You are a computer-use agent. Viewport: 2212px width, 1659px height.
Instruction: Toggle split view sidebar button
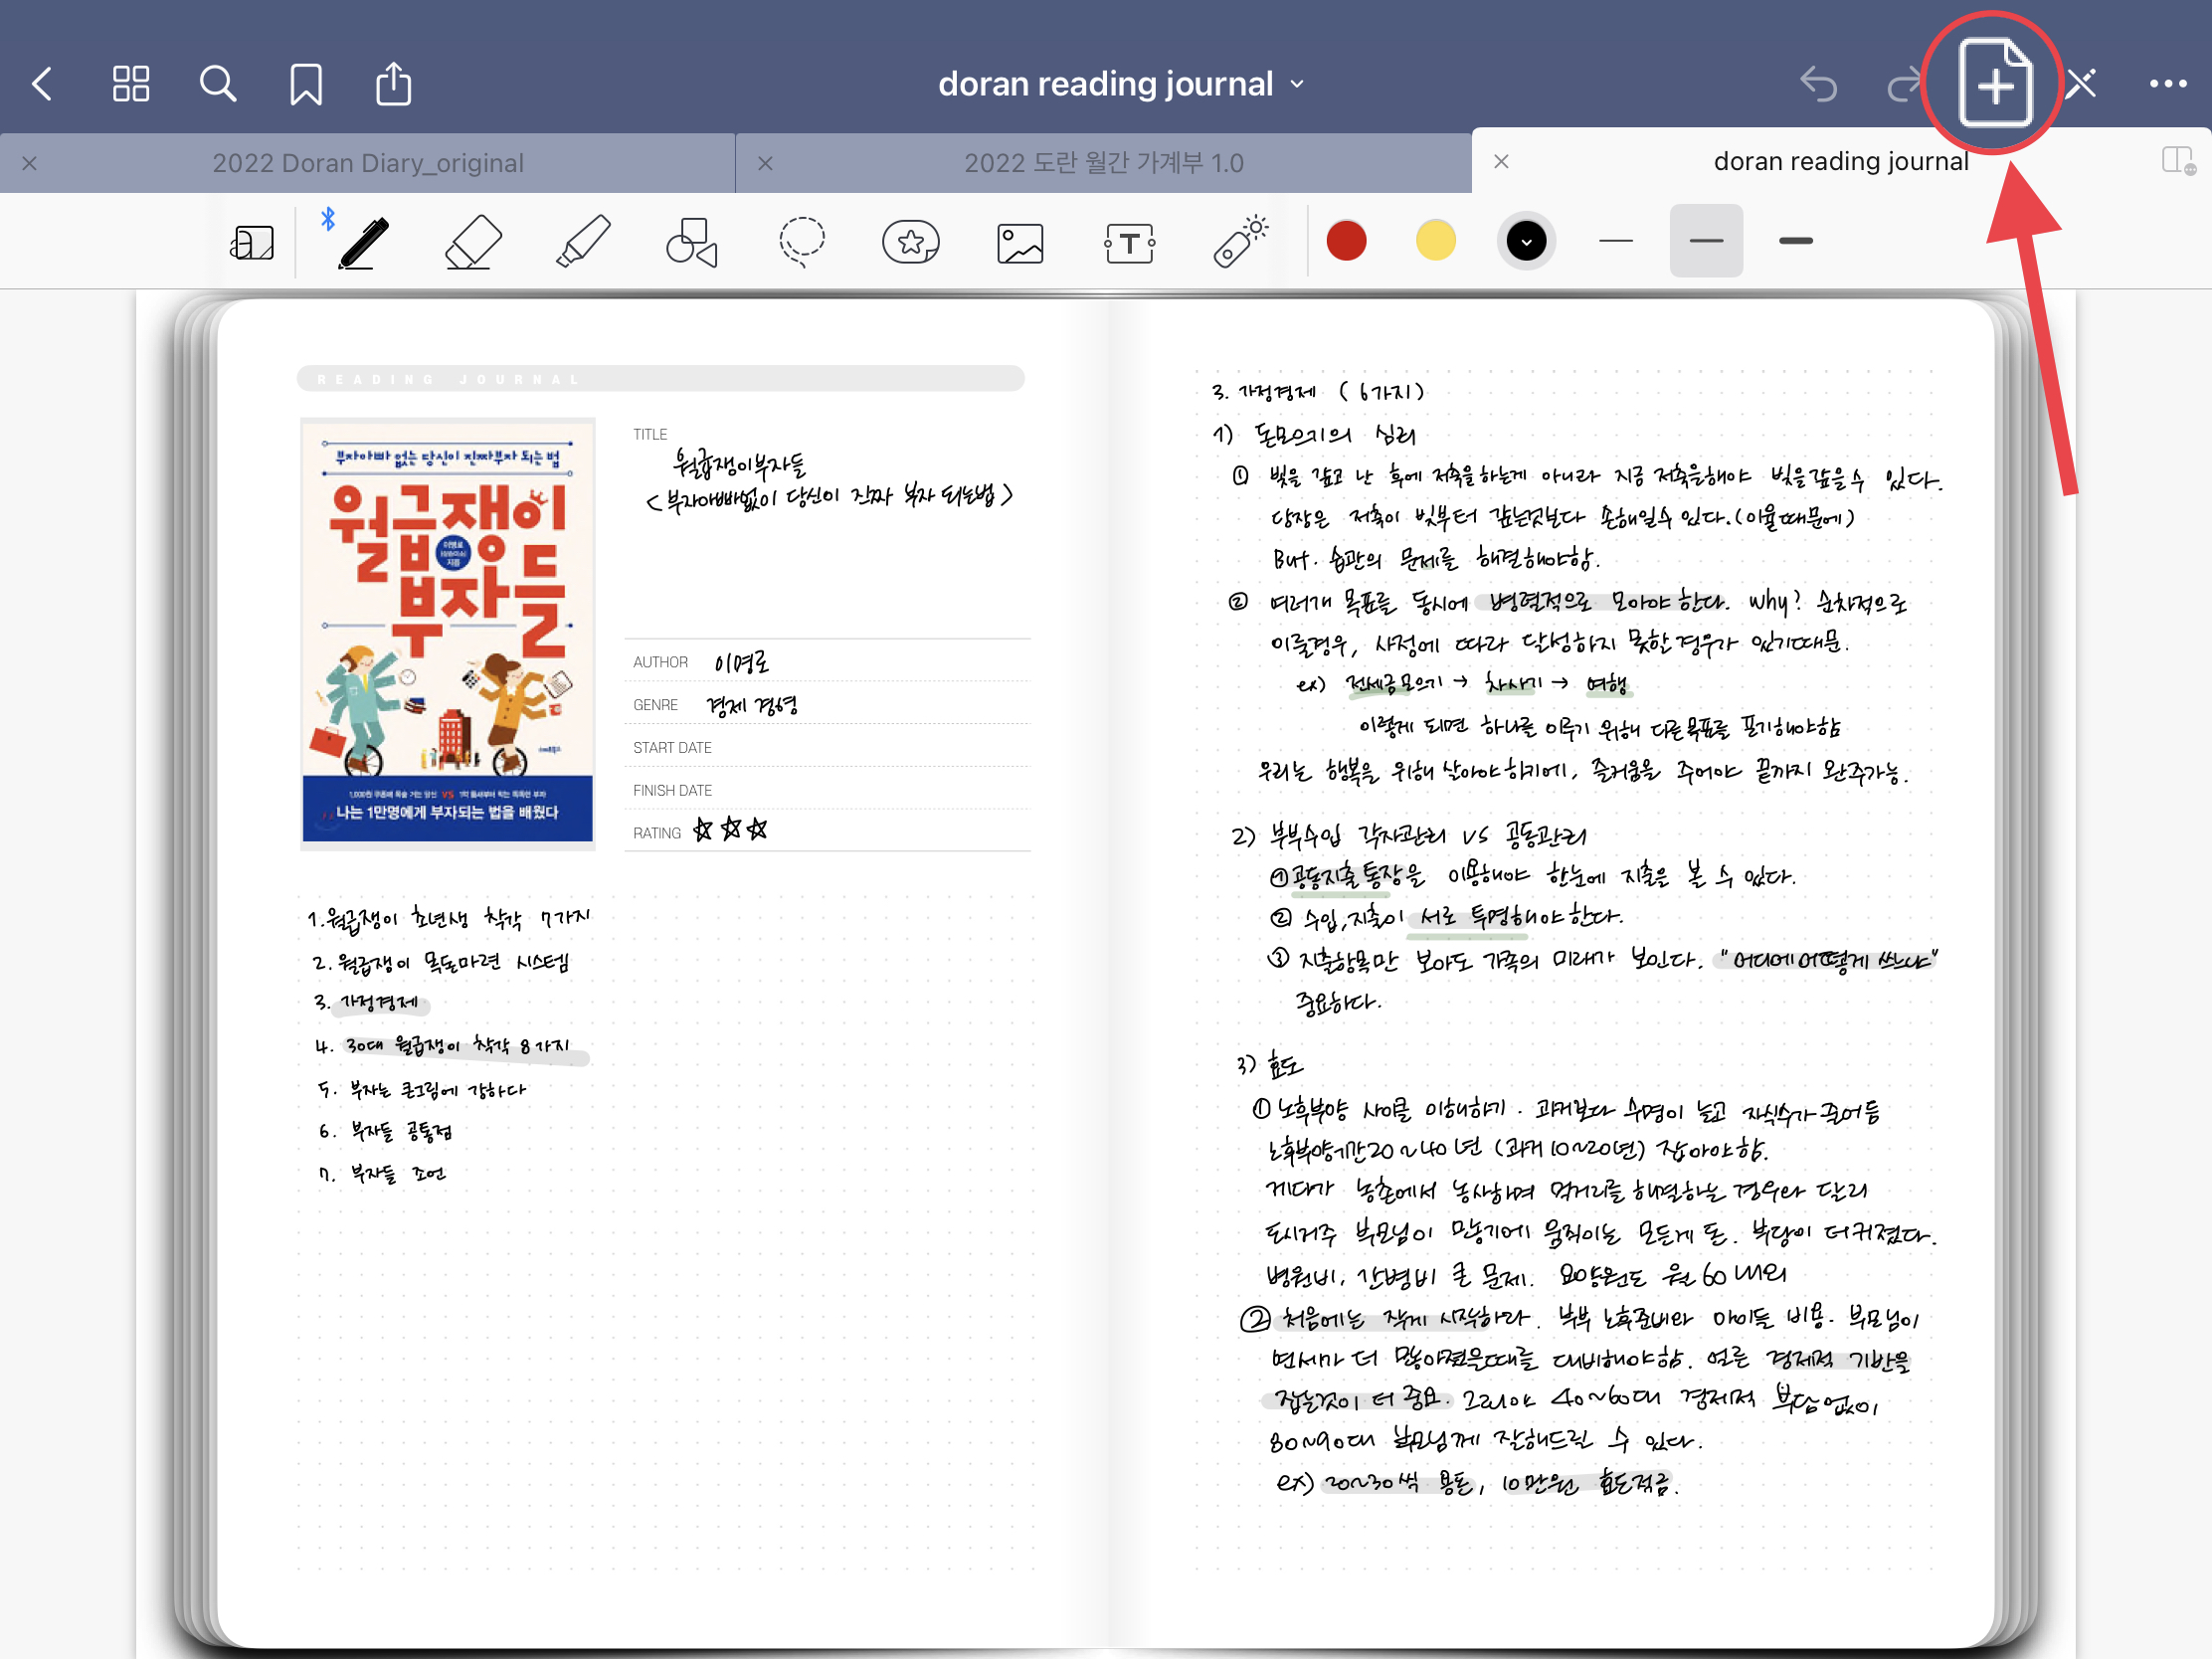[2177, 161]
